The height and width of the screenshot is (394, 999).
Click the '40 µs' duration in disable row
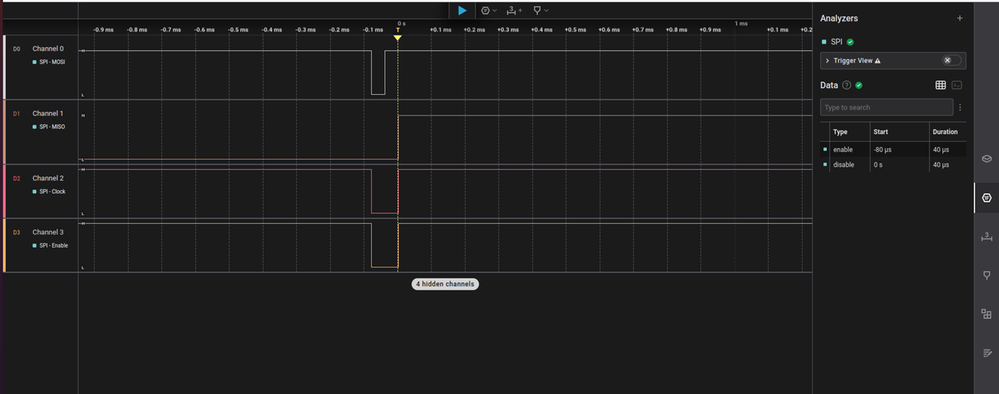click(941, 164)
